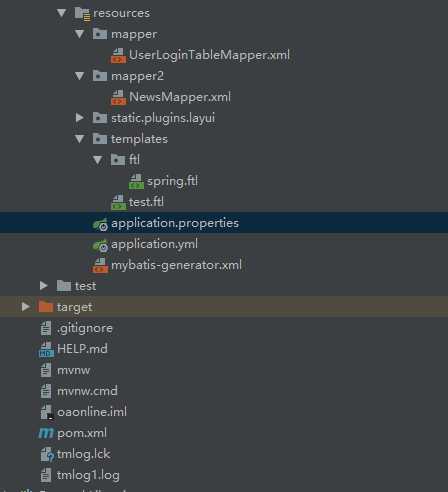
Task: Click the mapper folder icon
Action: tap(100, 34)
